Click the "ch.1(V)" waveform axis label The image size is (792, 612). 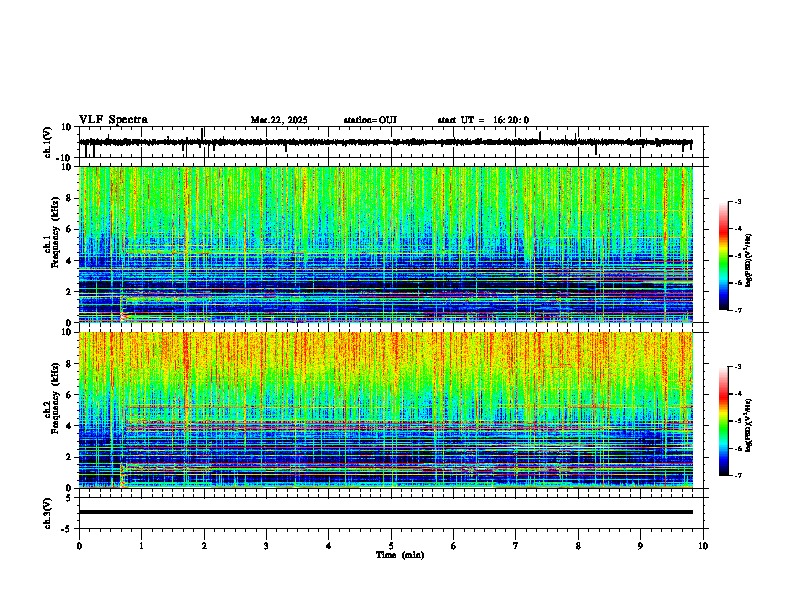pos(48,142)
